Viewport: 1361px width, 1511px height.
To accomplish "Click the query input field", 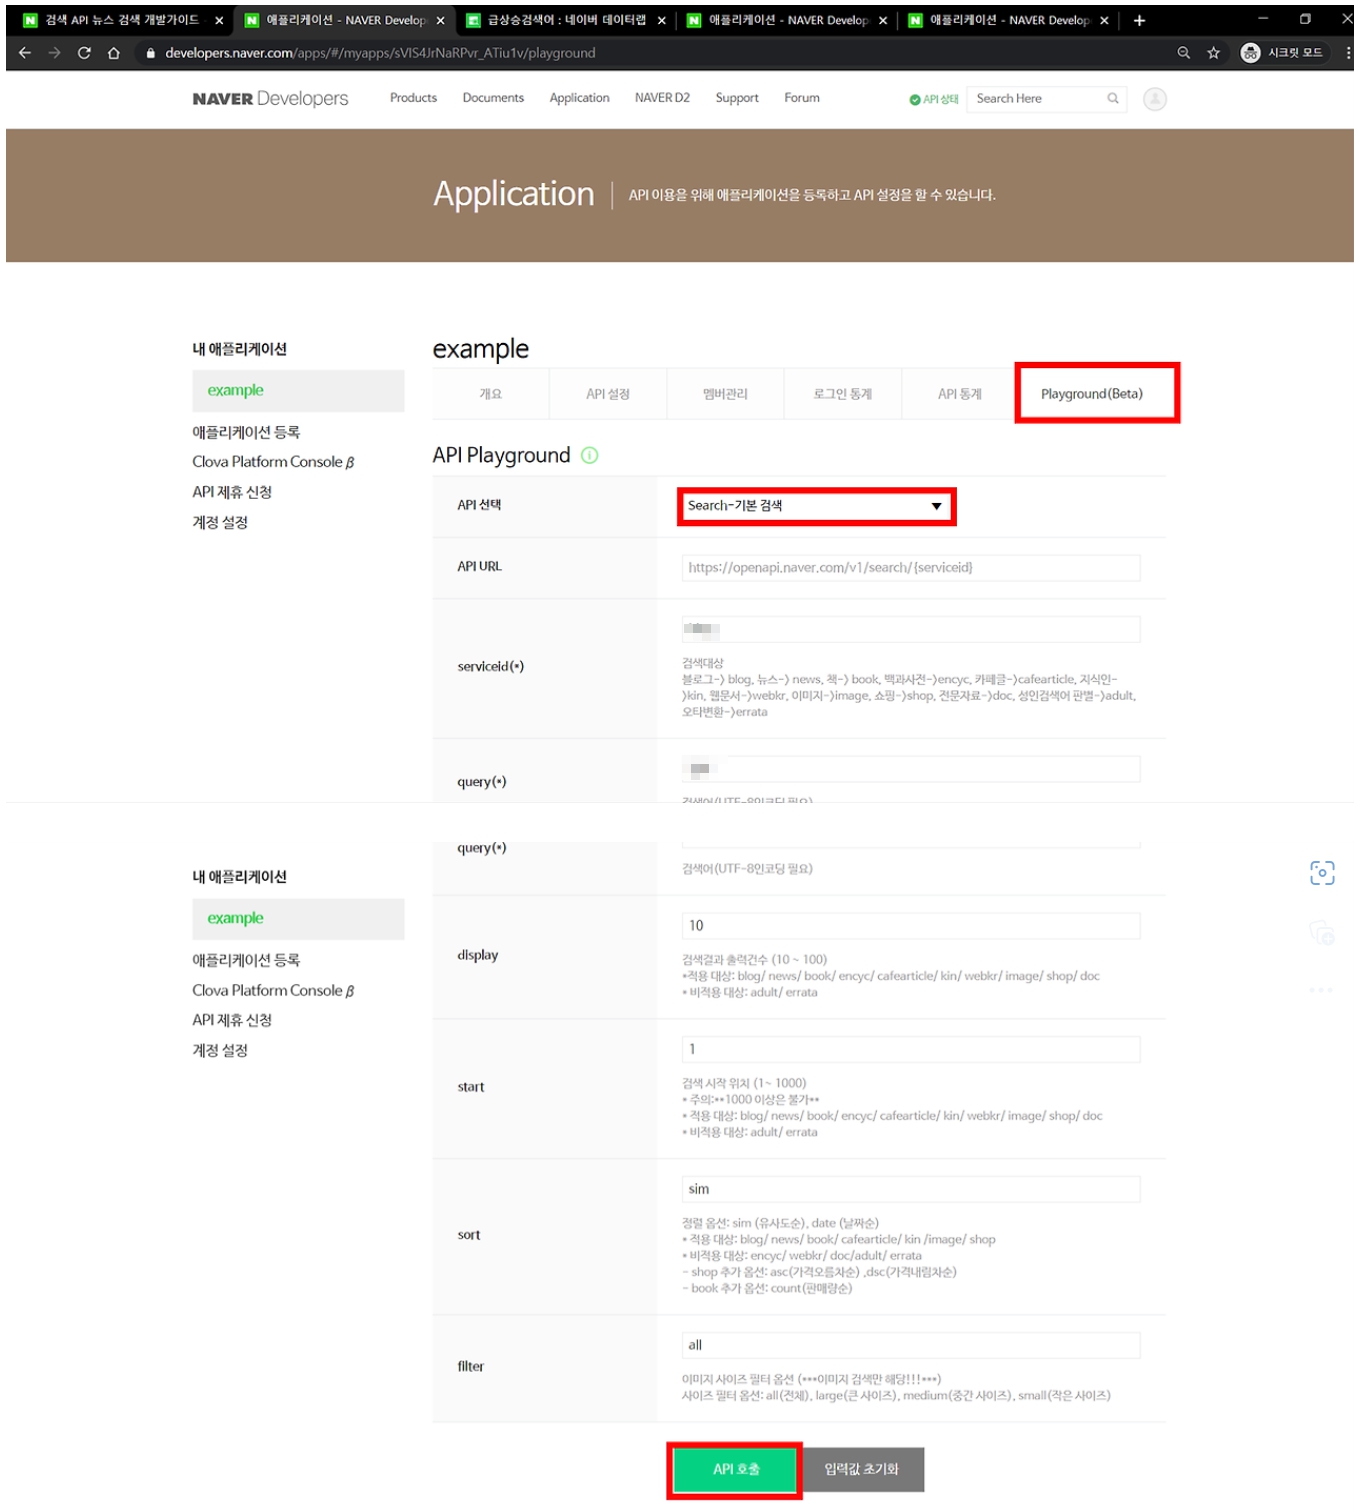I will coord(911,769).
